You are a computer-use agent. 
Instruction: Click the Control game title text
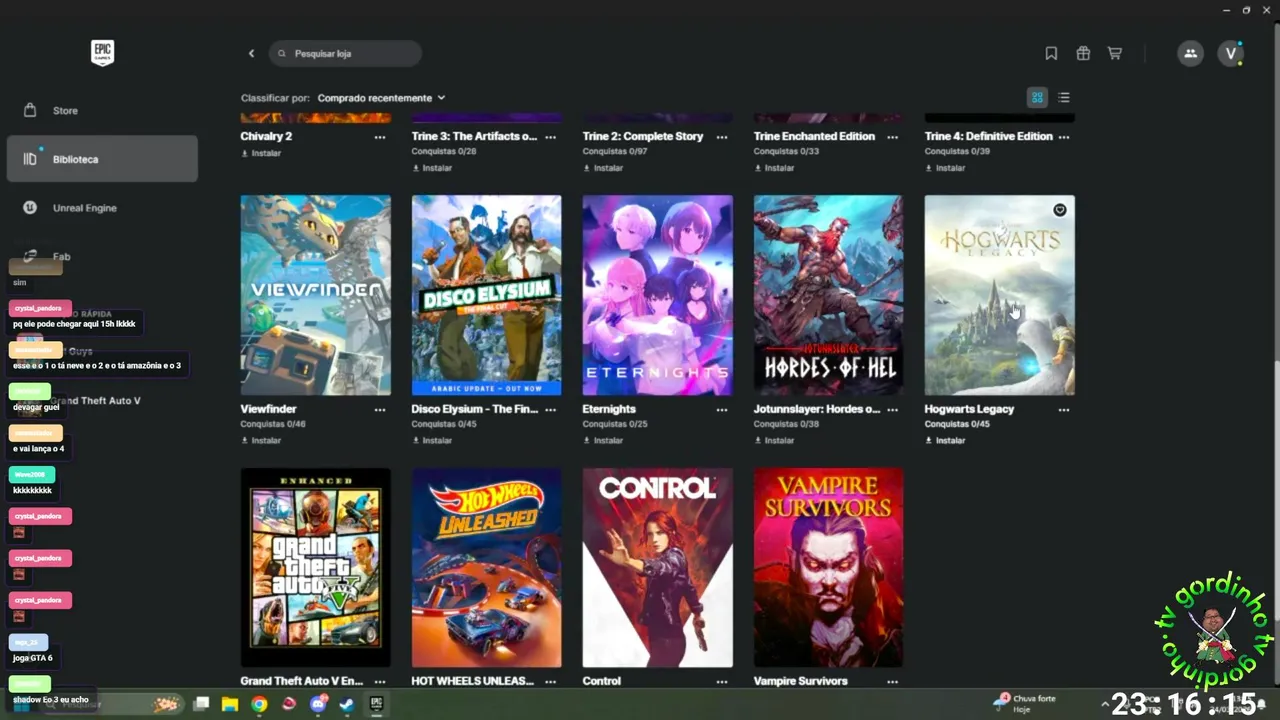coord(602,681)
